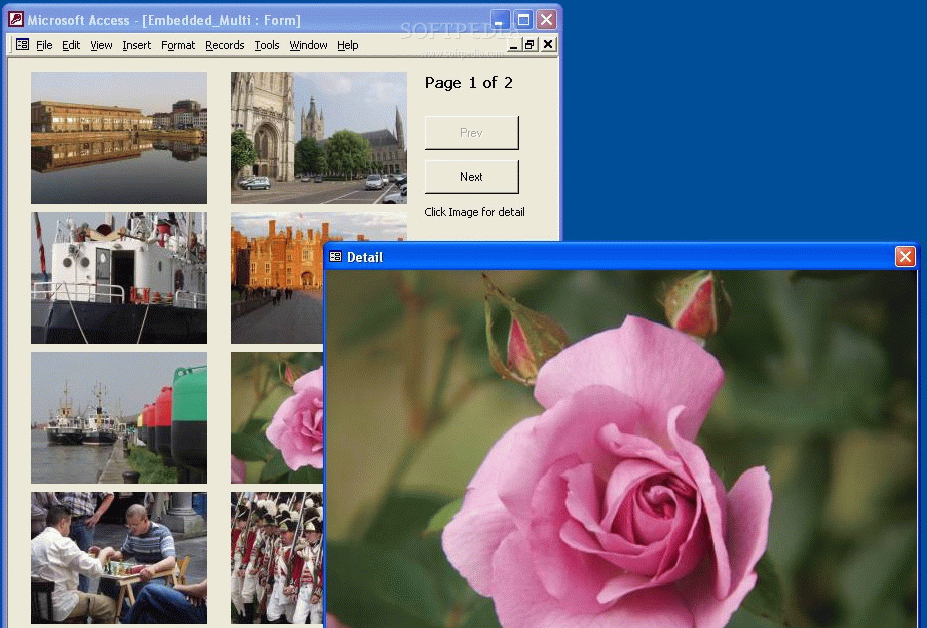Click the Next page button

pyautogui.click(x=471, y=177)
